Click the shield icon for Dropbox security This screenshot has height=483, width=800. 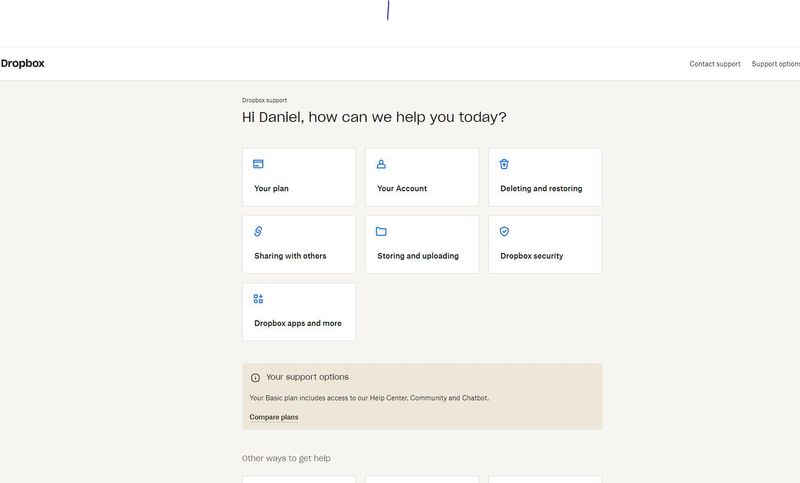(504, 231)
